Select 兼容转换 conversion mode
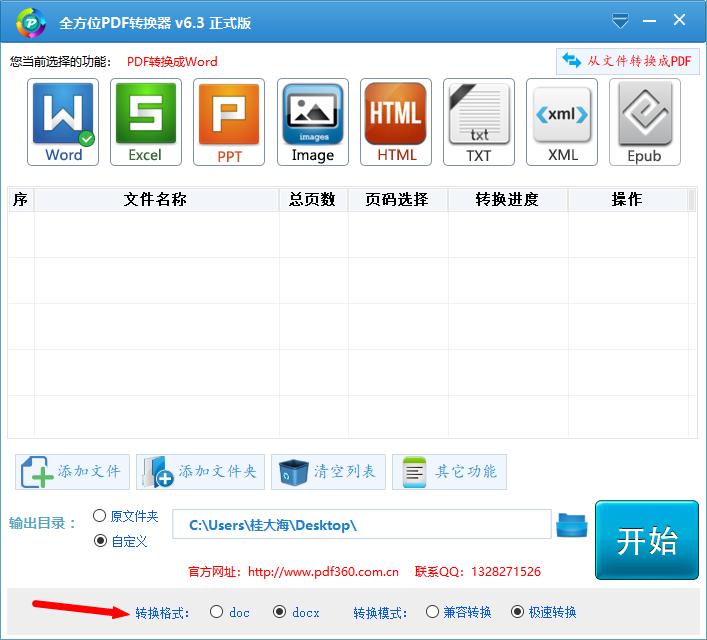 click(x=459, y=612)
